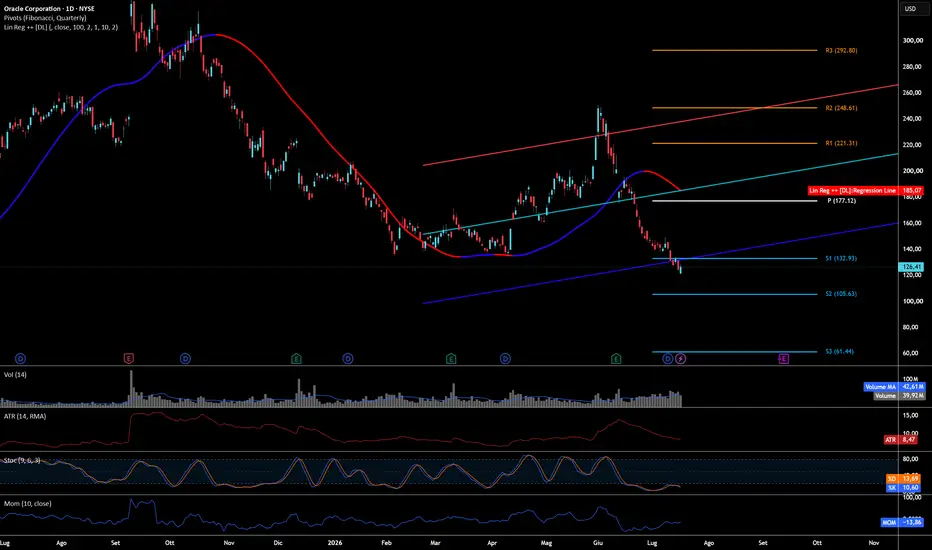Screen dimensions: 932x550
Task: Click Nov at the far right of time axis
Action: click(874, 543)
